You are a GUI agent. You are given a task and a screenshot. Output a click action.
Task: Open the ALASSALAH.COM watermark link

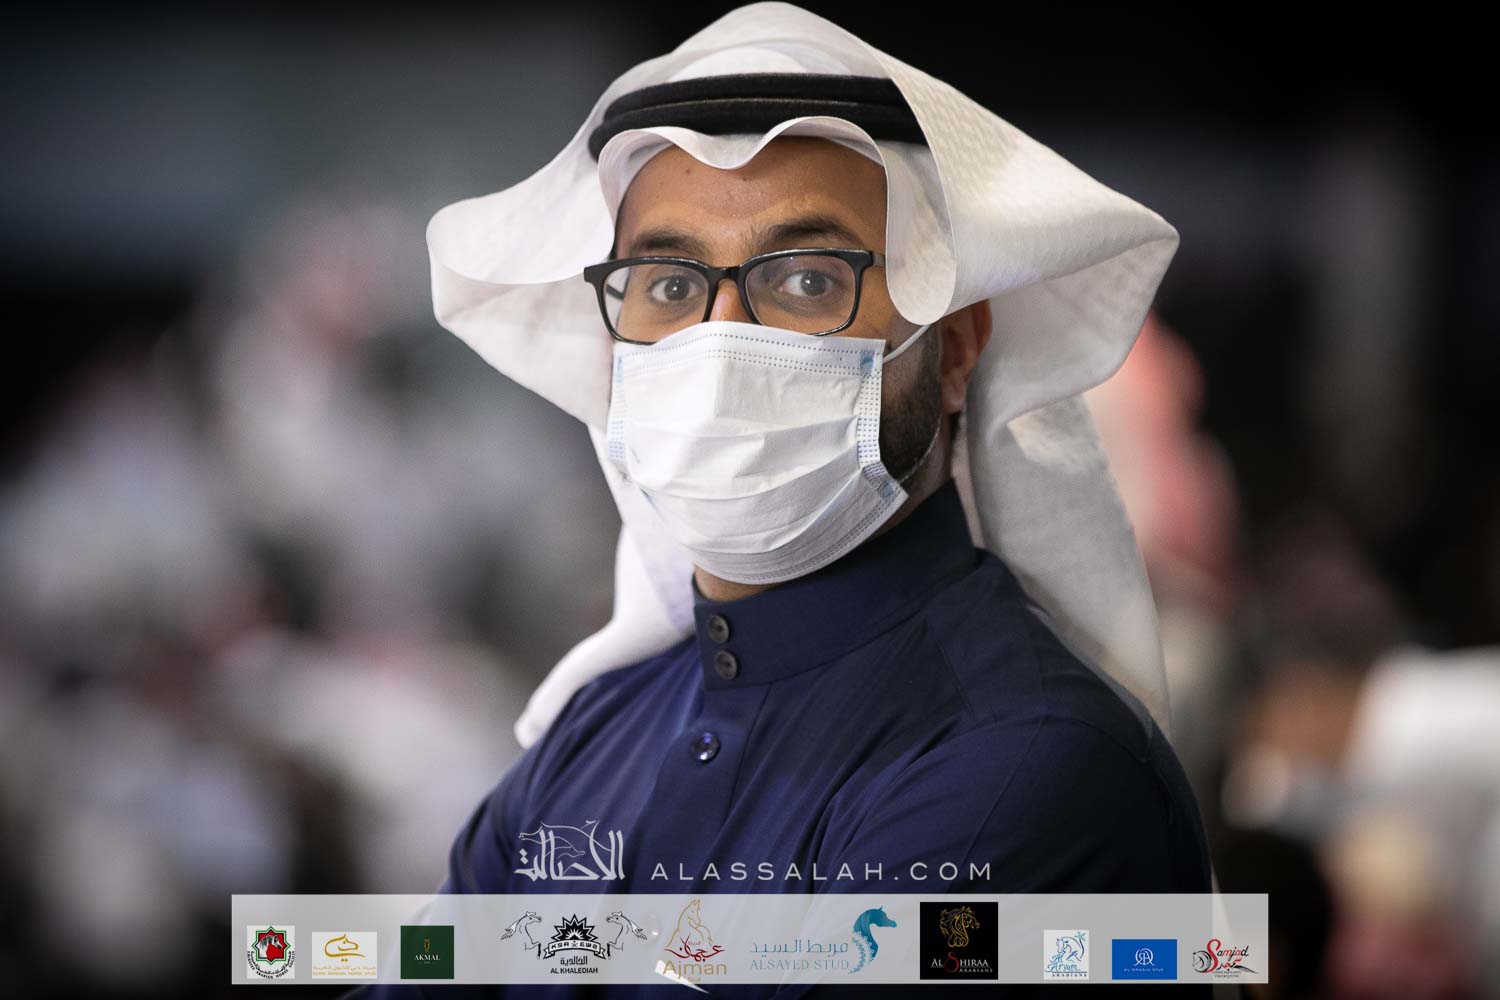click(820, 872)
